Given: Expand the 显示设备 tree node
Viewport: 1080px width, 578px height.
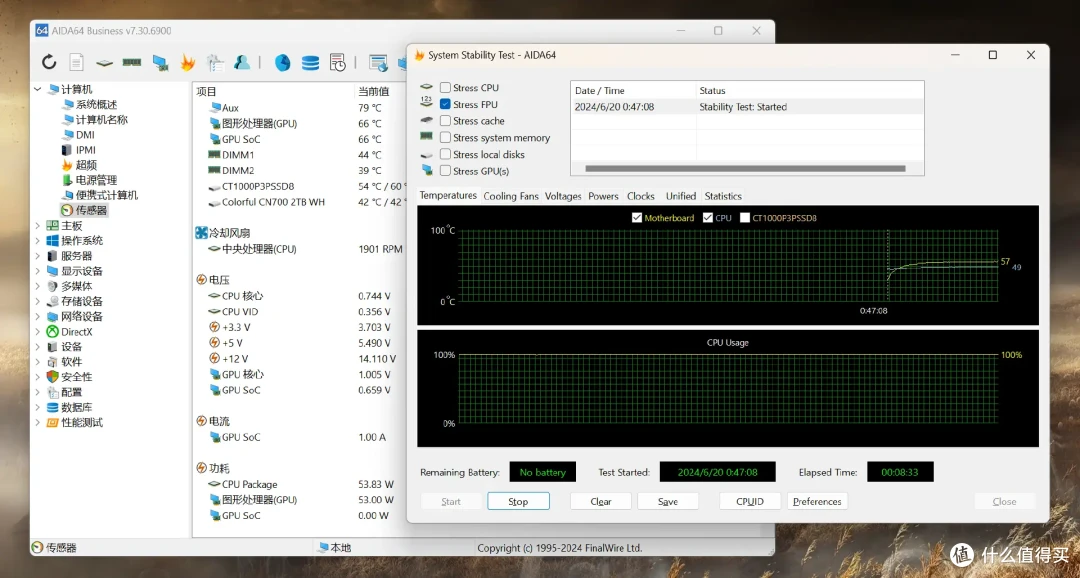Looking at the screenshot, I should [38, 271].
